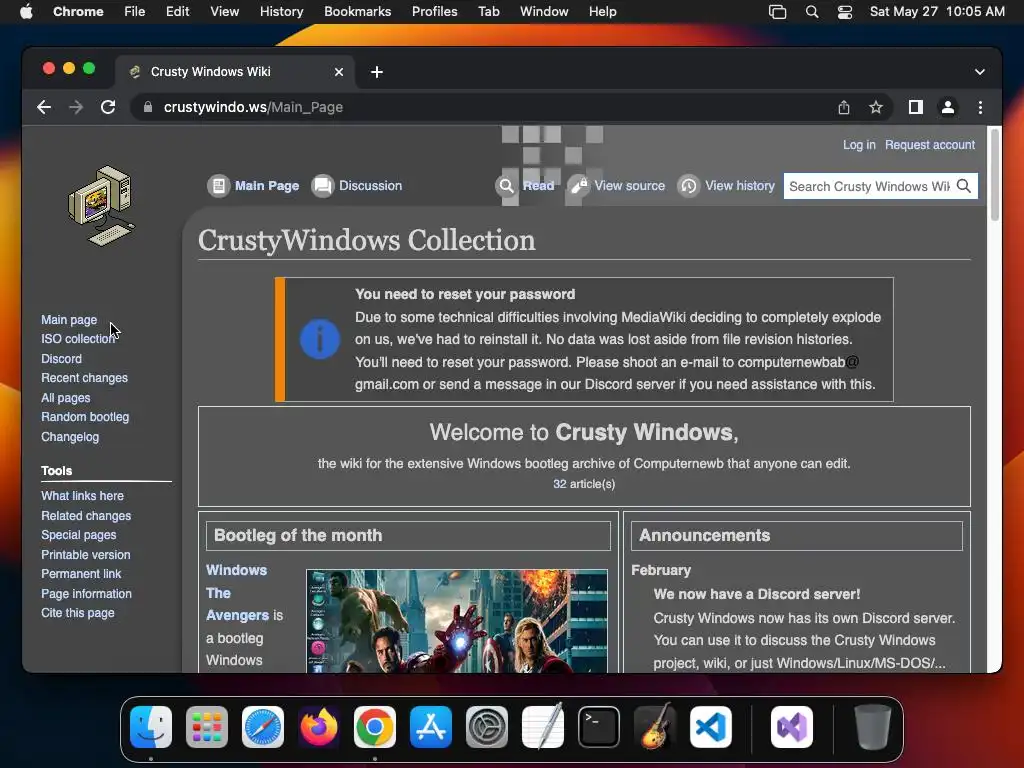Open Terminal from the Dock
This screenshot has width=1024, height=768.
coord(599,727)
